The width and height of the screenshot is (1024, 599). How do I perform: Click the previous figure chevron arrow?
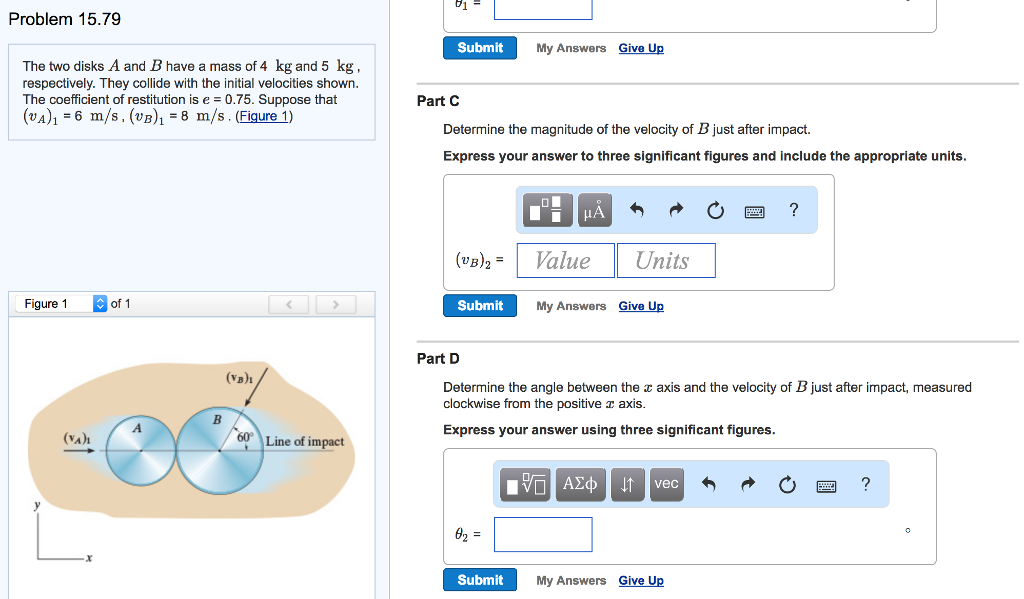pos(289,303)
